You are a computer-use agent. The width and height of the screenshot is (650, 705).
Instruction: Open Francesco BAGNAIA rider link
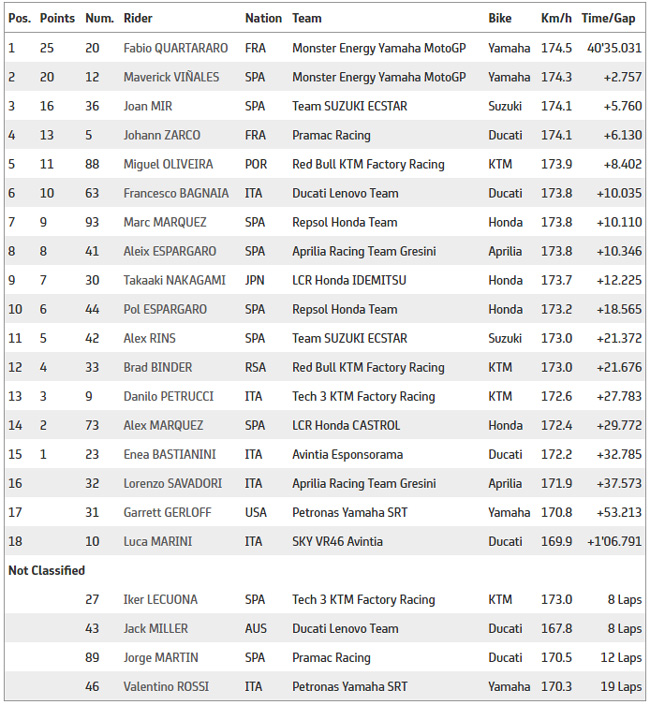coord(176,193)
